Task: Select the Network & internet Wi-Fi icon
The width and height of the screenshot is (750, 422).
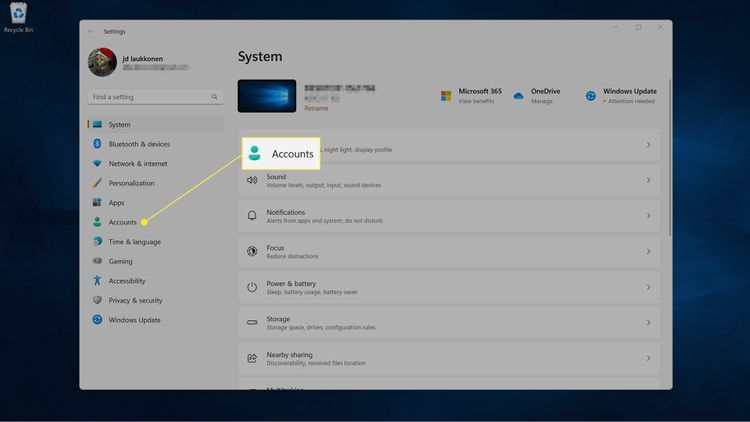Action: click(x=97, y=164)
